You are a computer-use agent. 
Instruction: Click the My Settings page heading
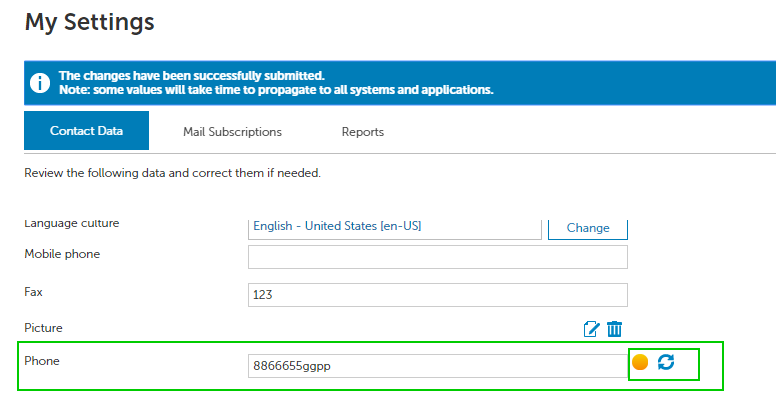pyautogui.click(x=90, y=23)
